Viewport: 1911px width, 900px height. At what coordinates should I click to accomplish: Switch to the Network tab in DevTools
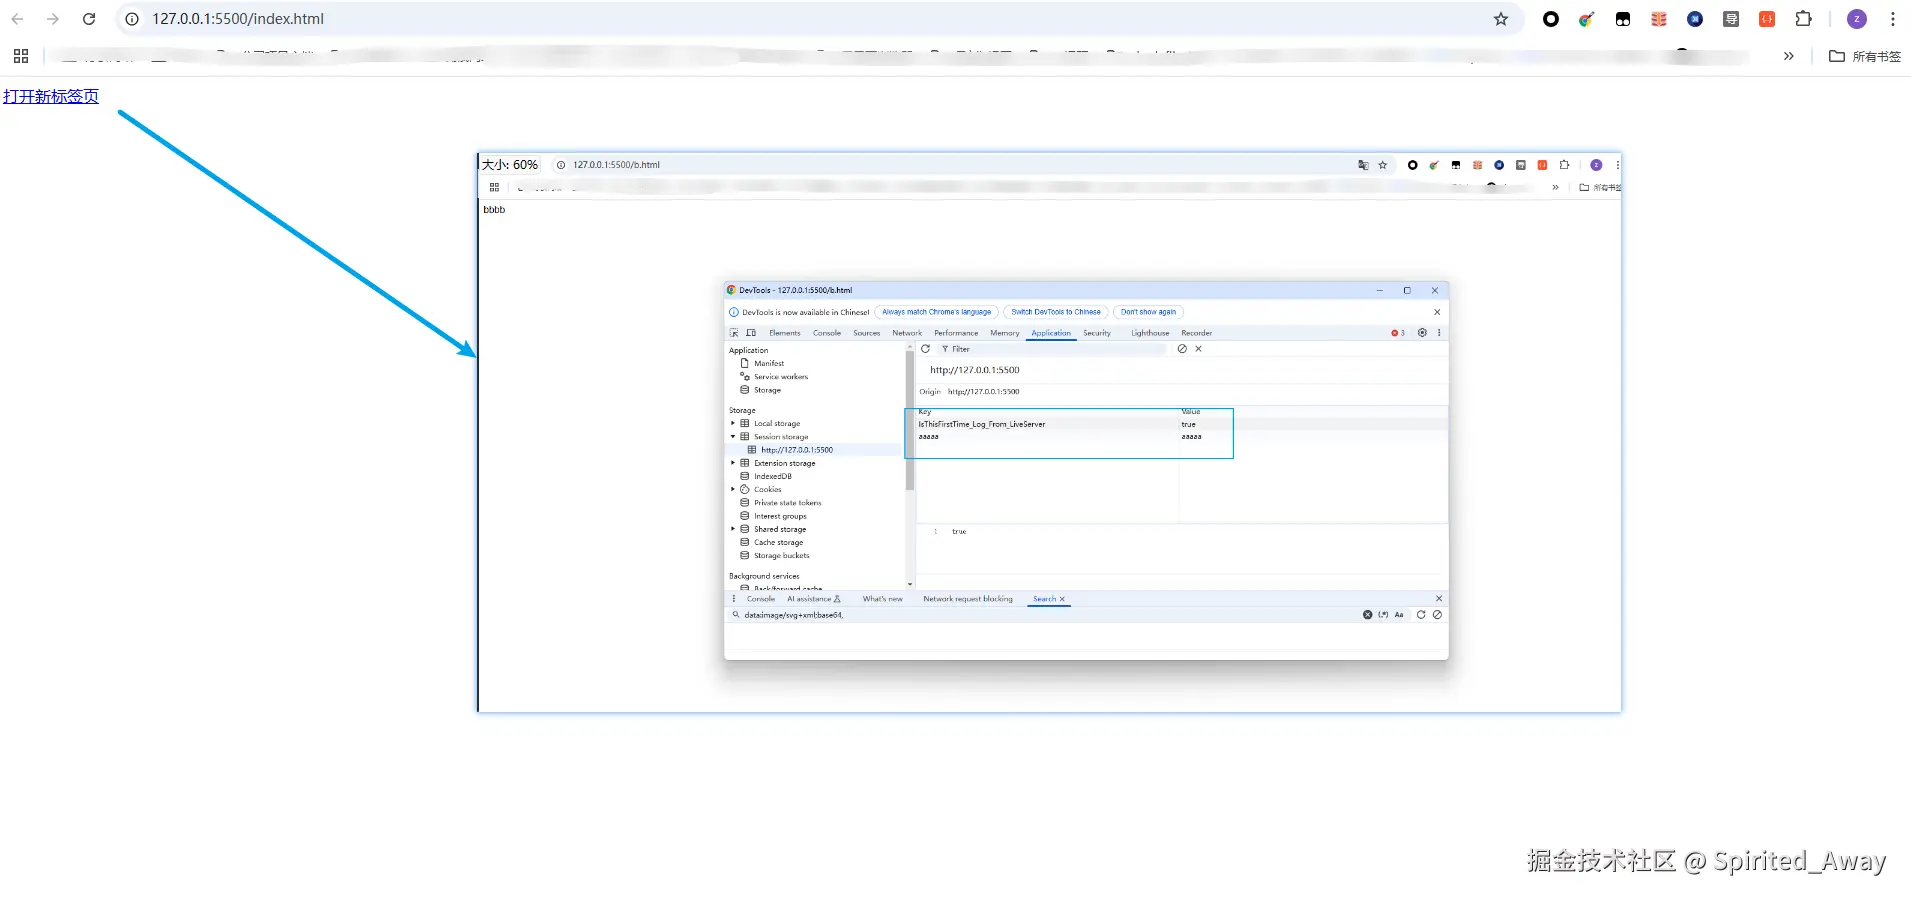click(907, 333)
